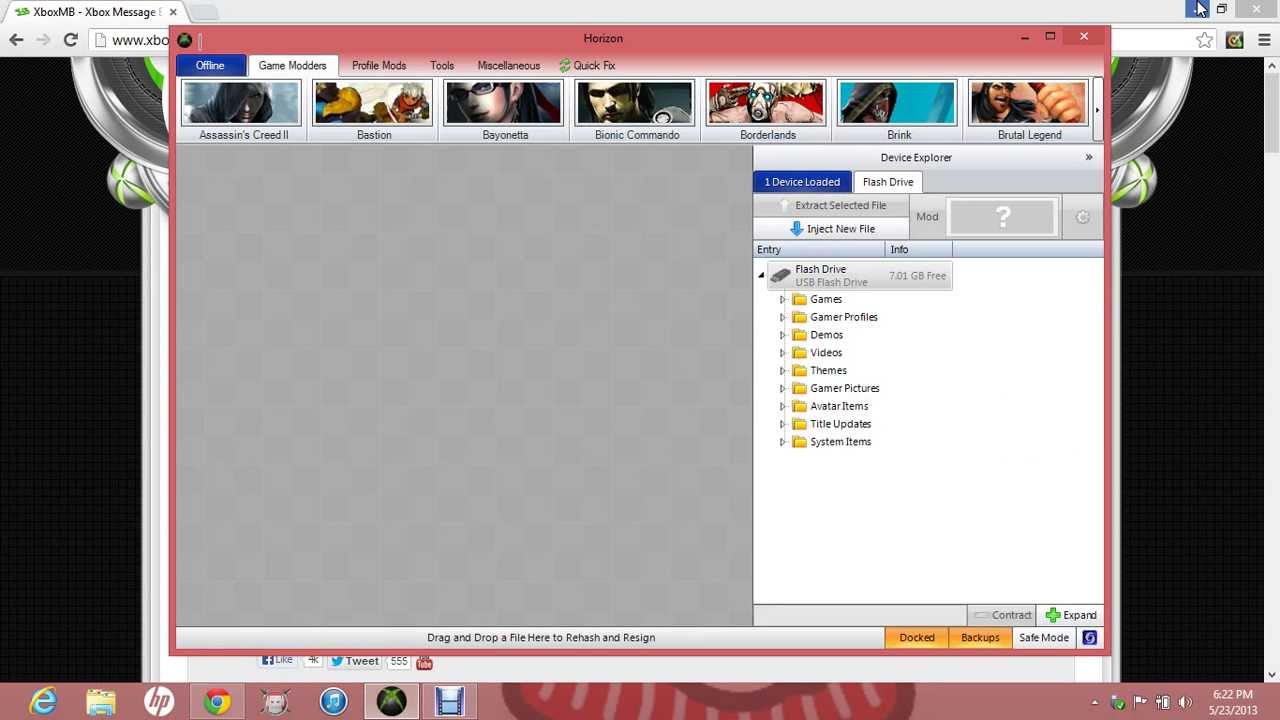Screen dimensions: 1280x720
Task: Expand the Videos folder arrow
Action: (783, 353)
